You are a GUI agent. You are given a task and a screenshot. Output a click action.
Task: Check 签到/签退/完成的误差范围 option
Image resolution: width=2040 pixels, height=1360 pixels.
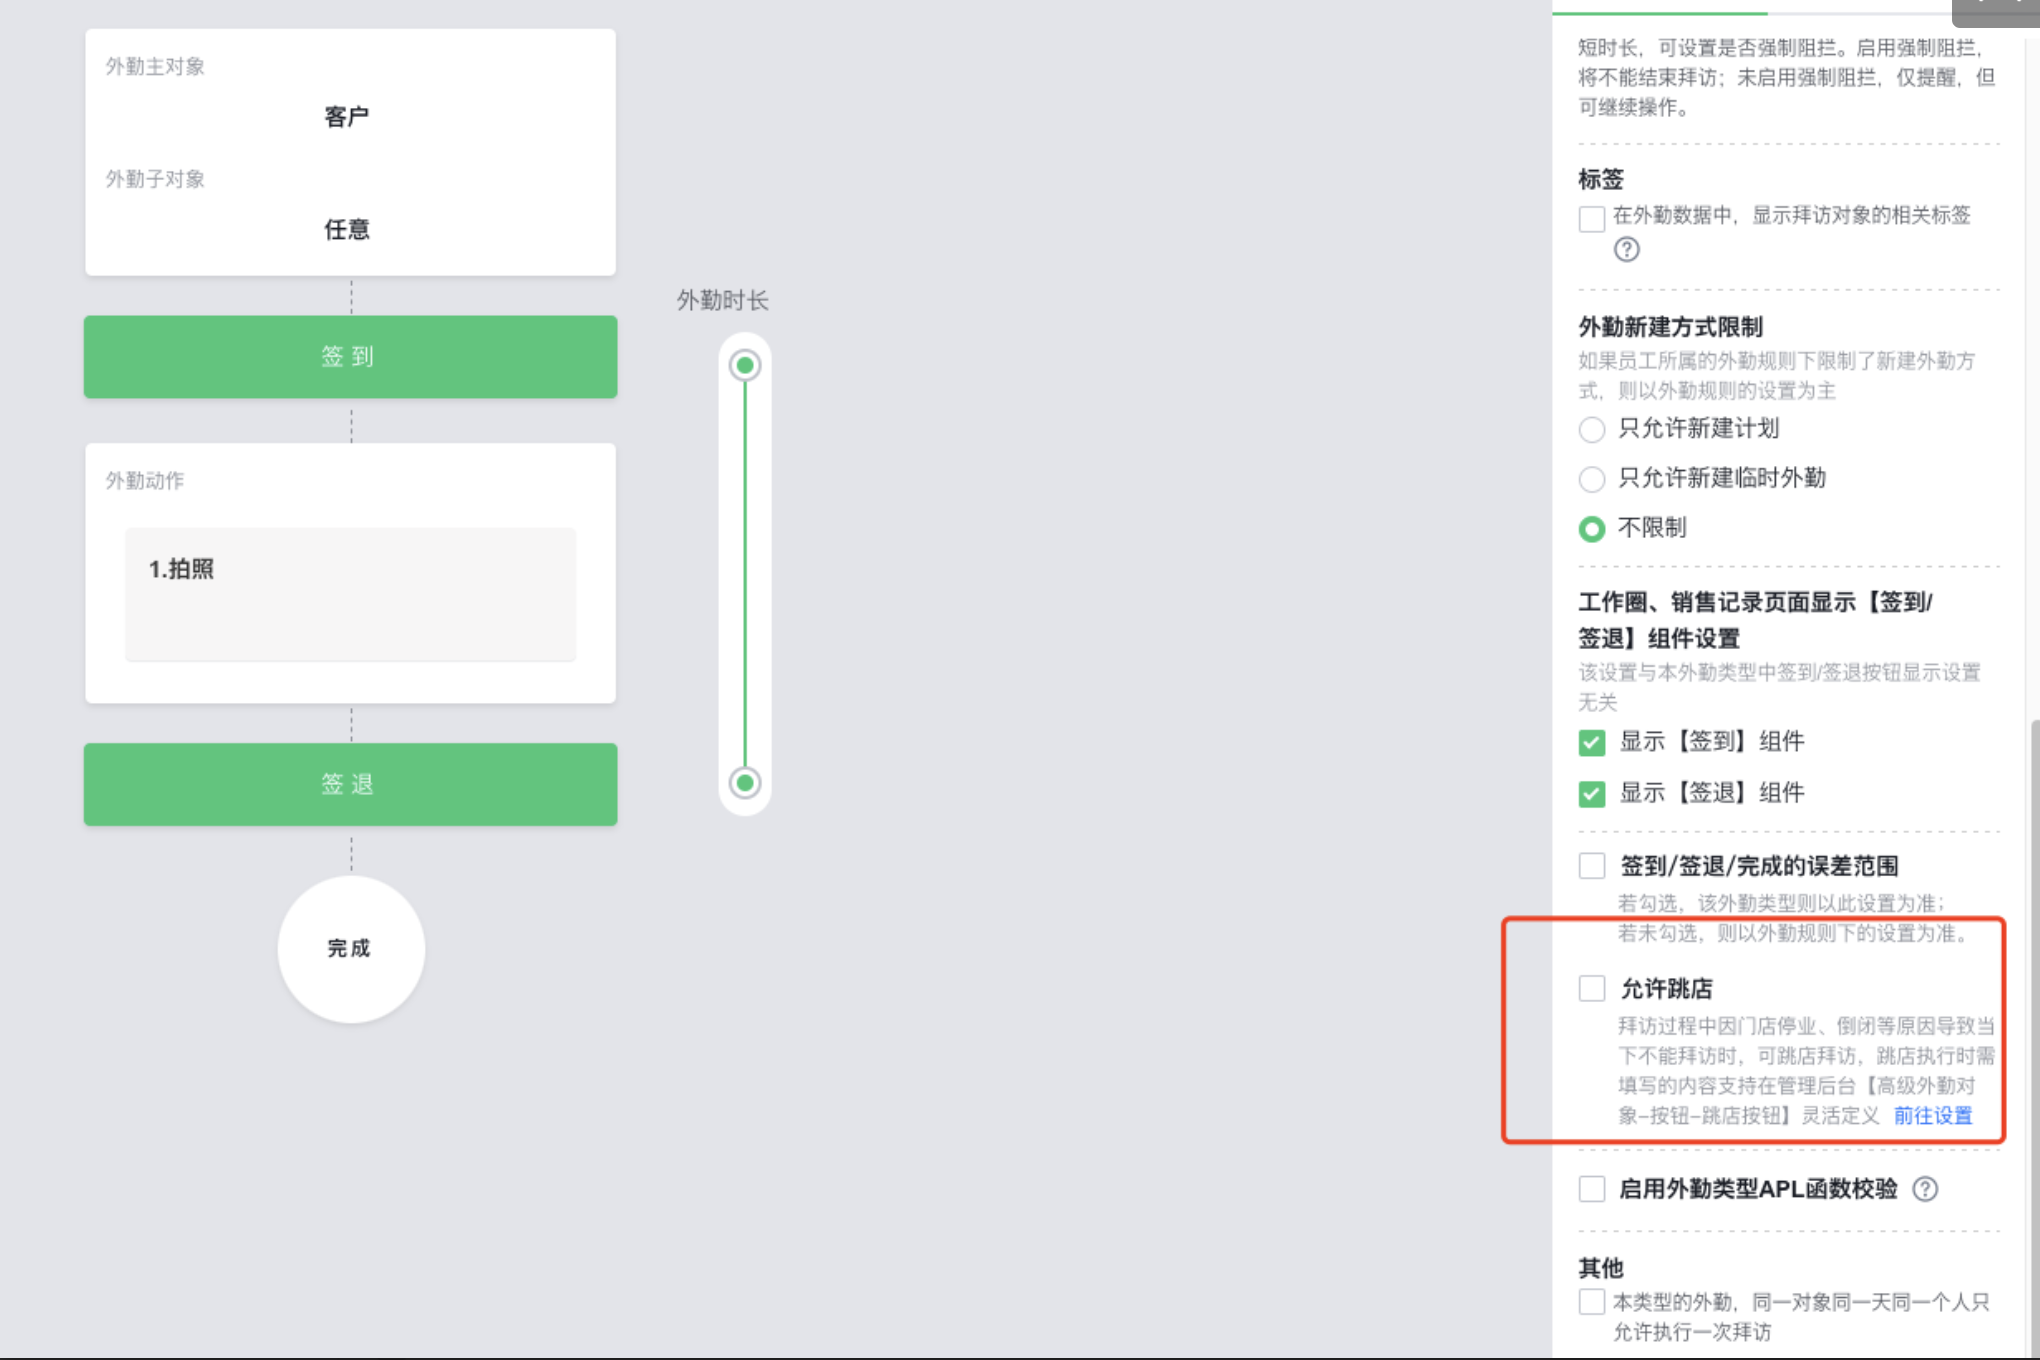[x=1592, y=866]
